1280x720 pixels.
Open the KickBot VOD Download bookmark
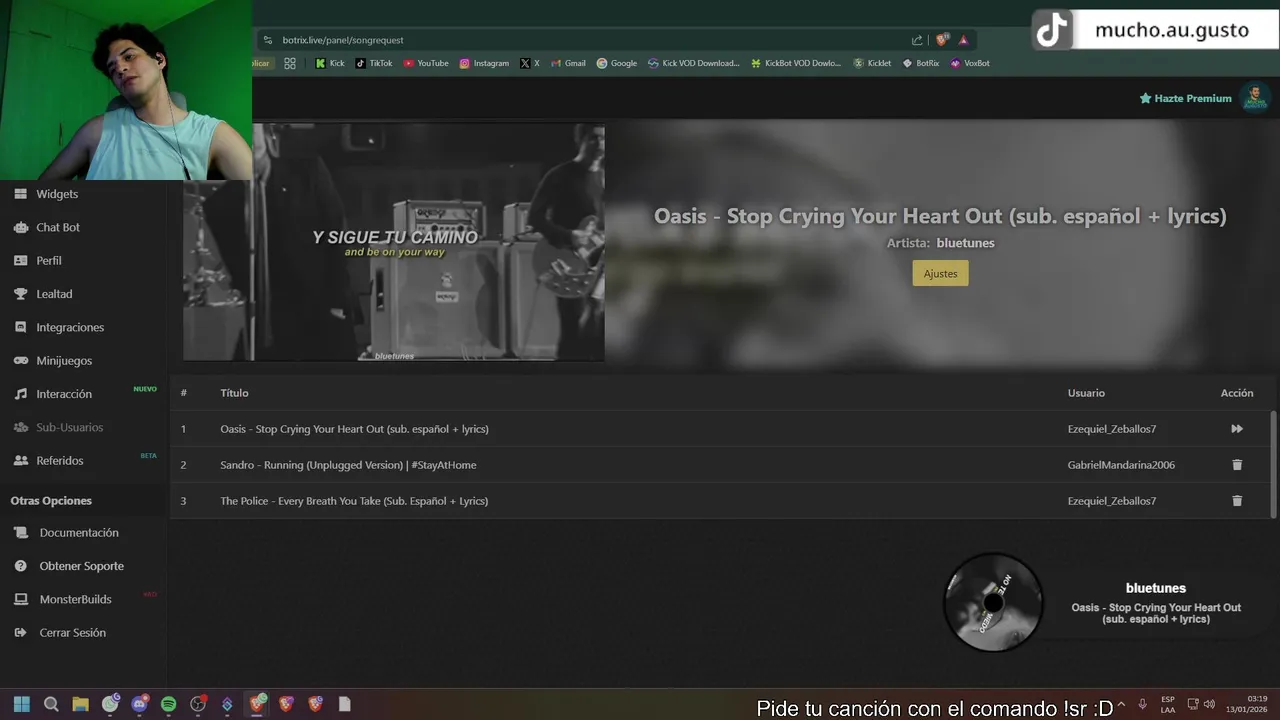tap(796, 63)
